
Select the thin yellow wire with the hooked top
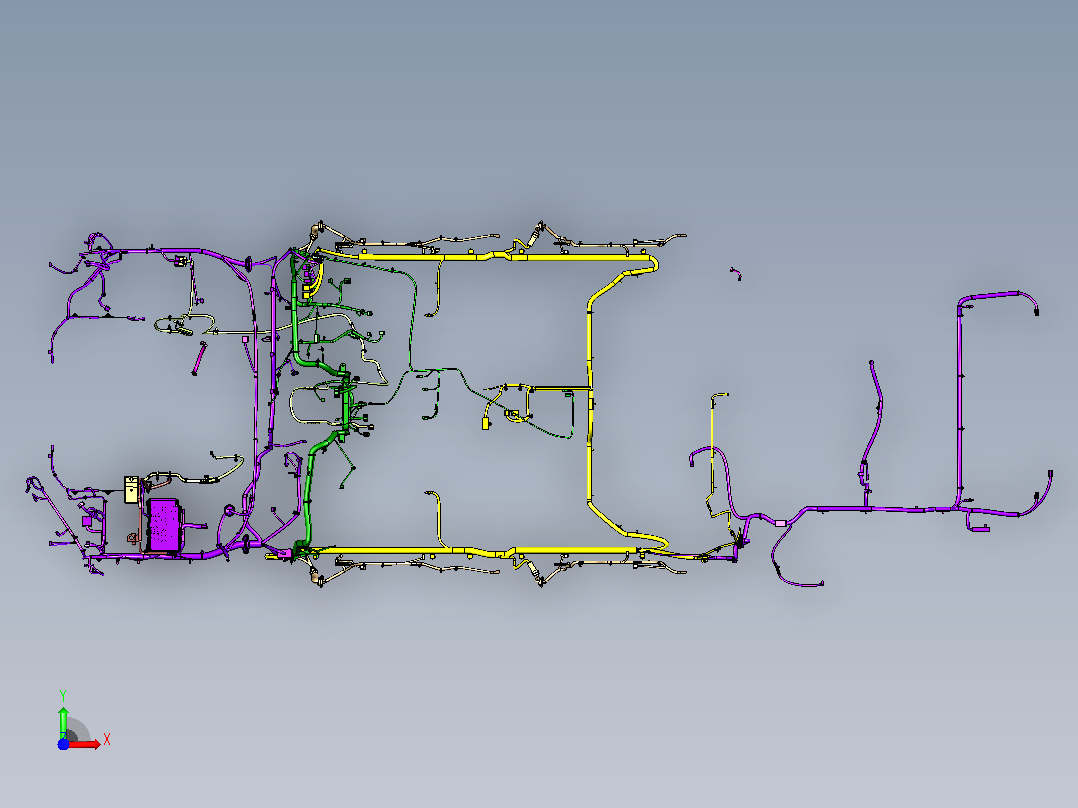713,447
